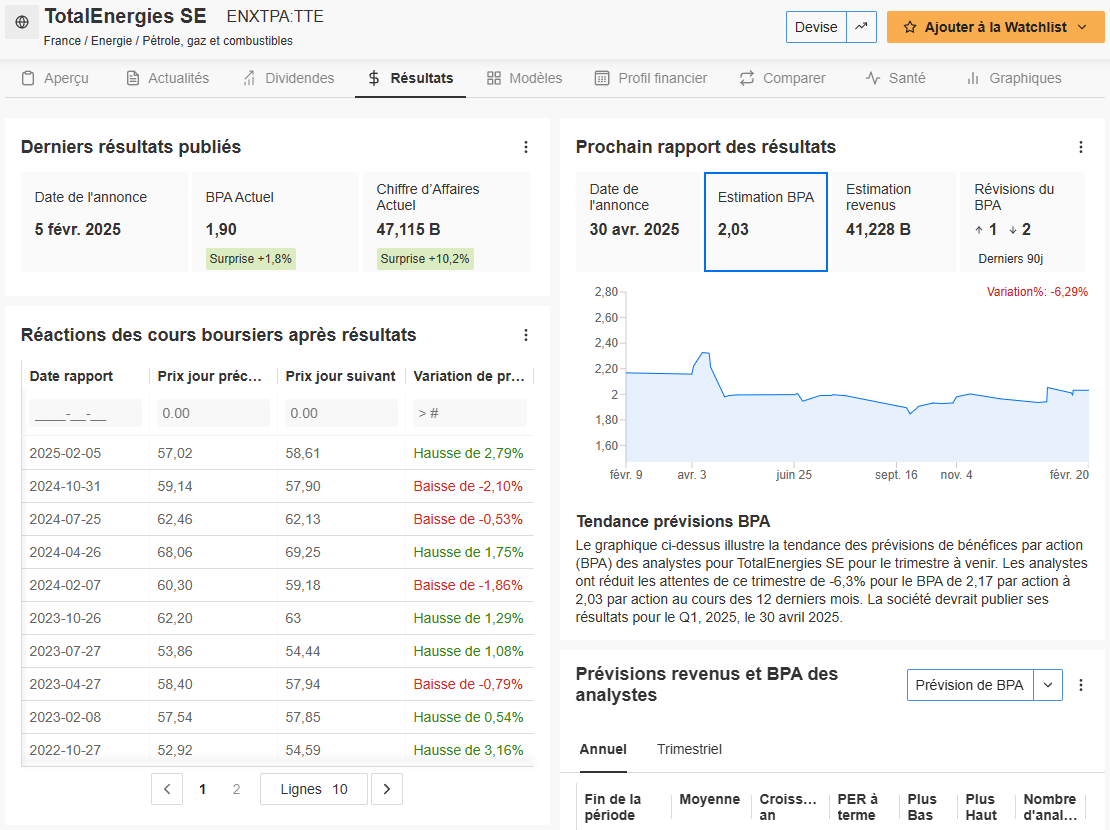Image resolution: width=1110 pixels, height=830 pixels.
Task: Expand the Prévision de BPA chevron
Action: click(1048, 685)
